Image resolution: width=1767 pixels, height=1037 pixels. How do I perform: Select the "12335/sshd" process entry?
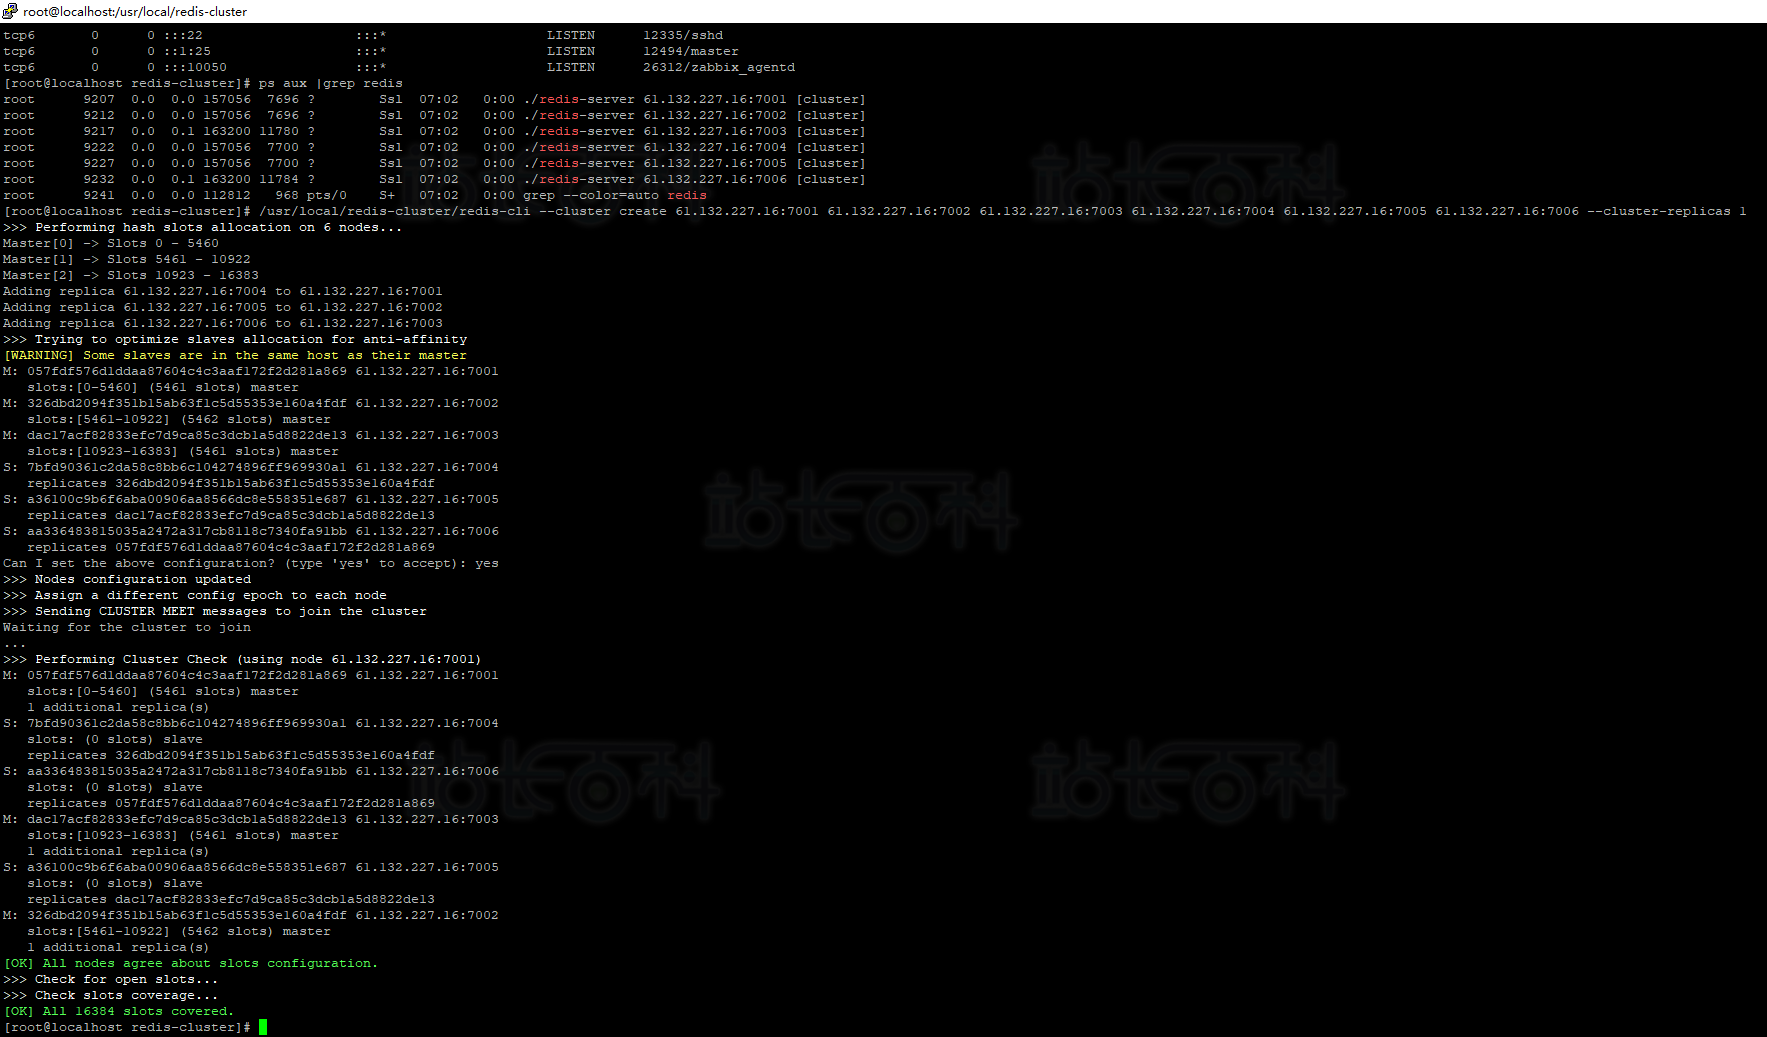(683, 35)
